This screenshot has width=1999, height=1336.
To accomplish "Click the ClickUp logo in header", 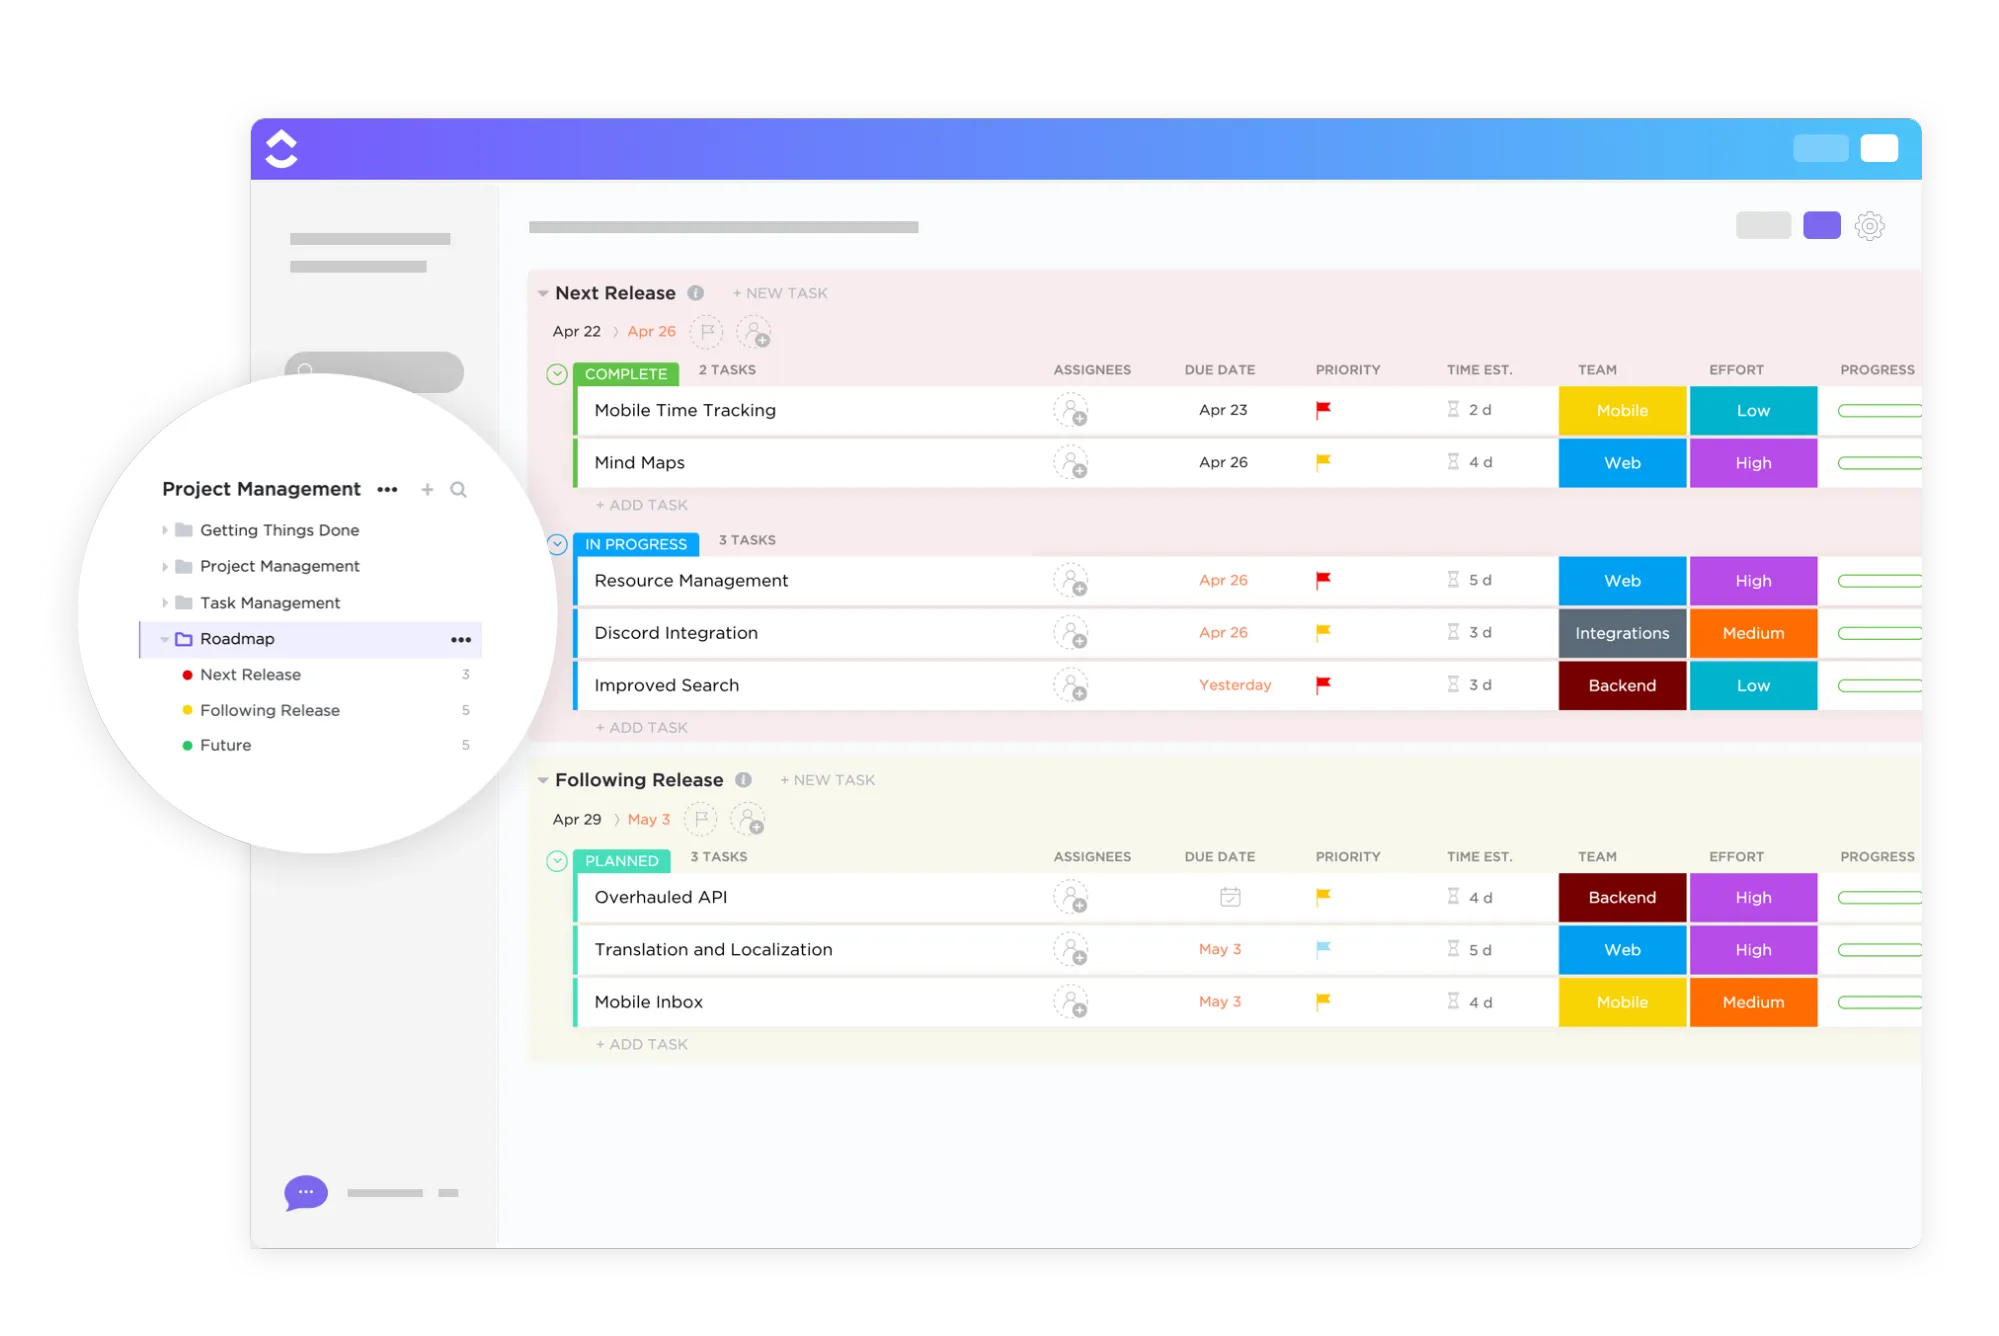I will point(281,149).
